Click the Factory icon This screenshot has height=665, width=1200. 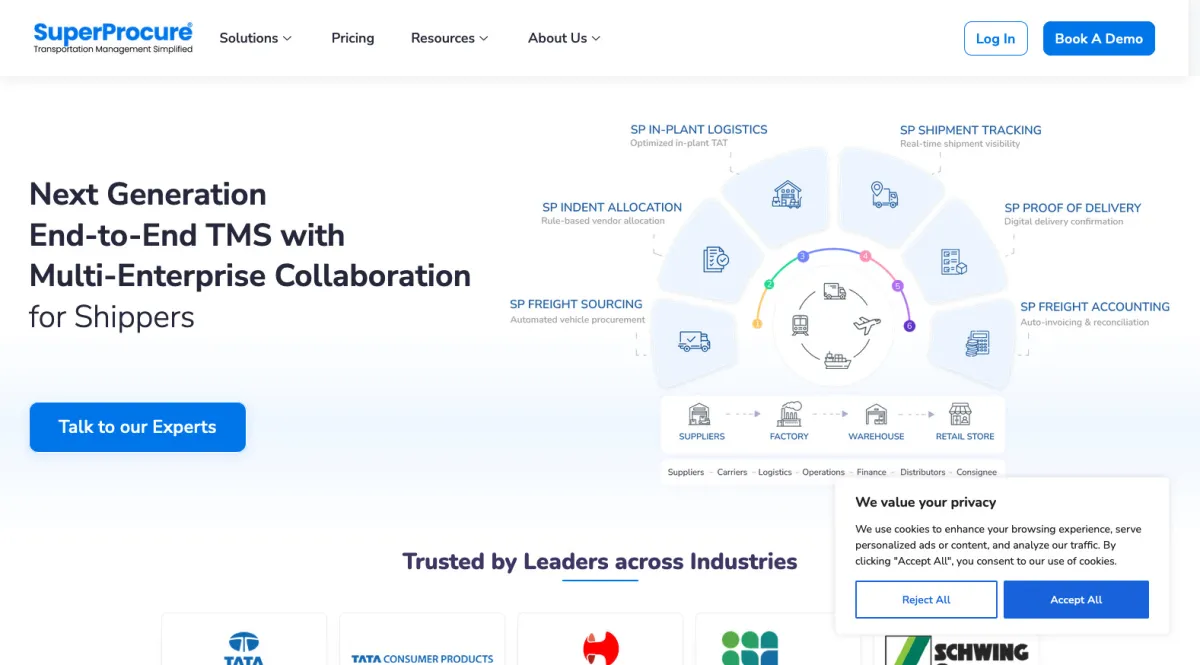pos(790,414)
